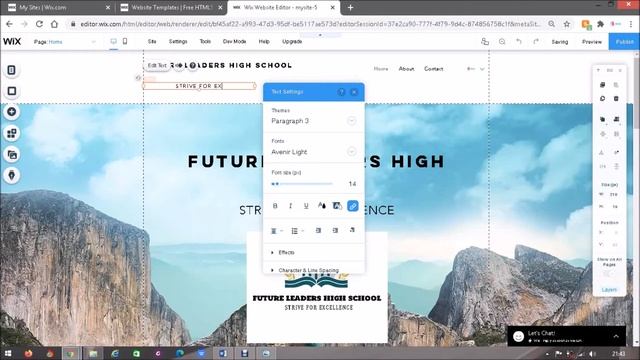Image resolution: width=640 pixels, height=360 pixels.
Task: Open the Themes dropdown showing Paragraph 3
Action: 313,121
